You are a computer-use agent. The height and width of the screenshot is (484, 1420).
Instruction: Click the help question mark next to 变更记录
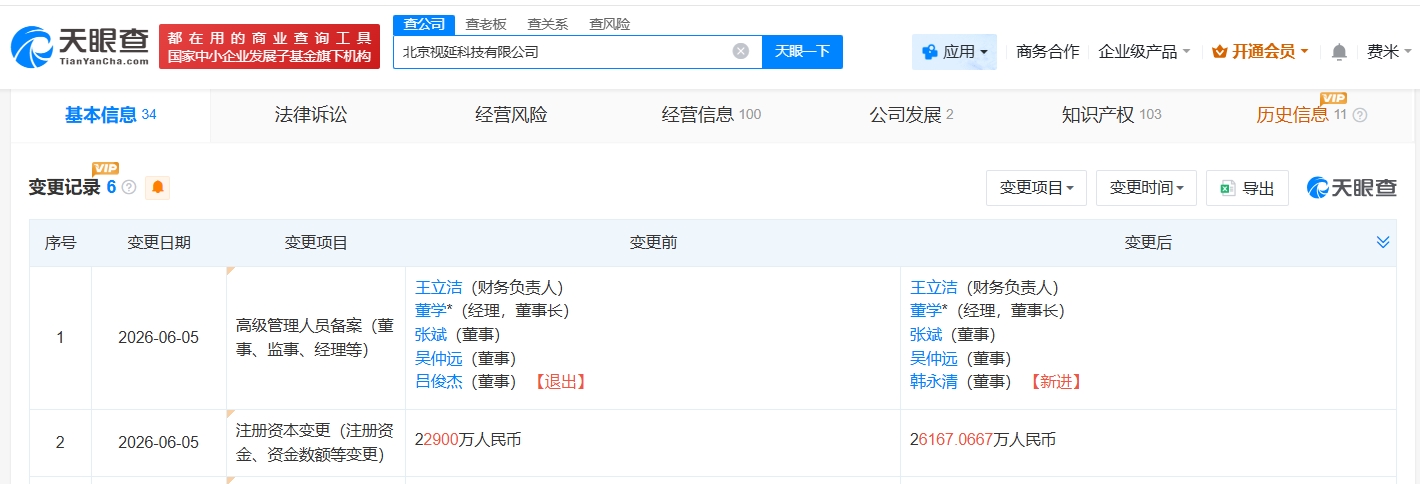coord(129,187)
